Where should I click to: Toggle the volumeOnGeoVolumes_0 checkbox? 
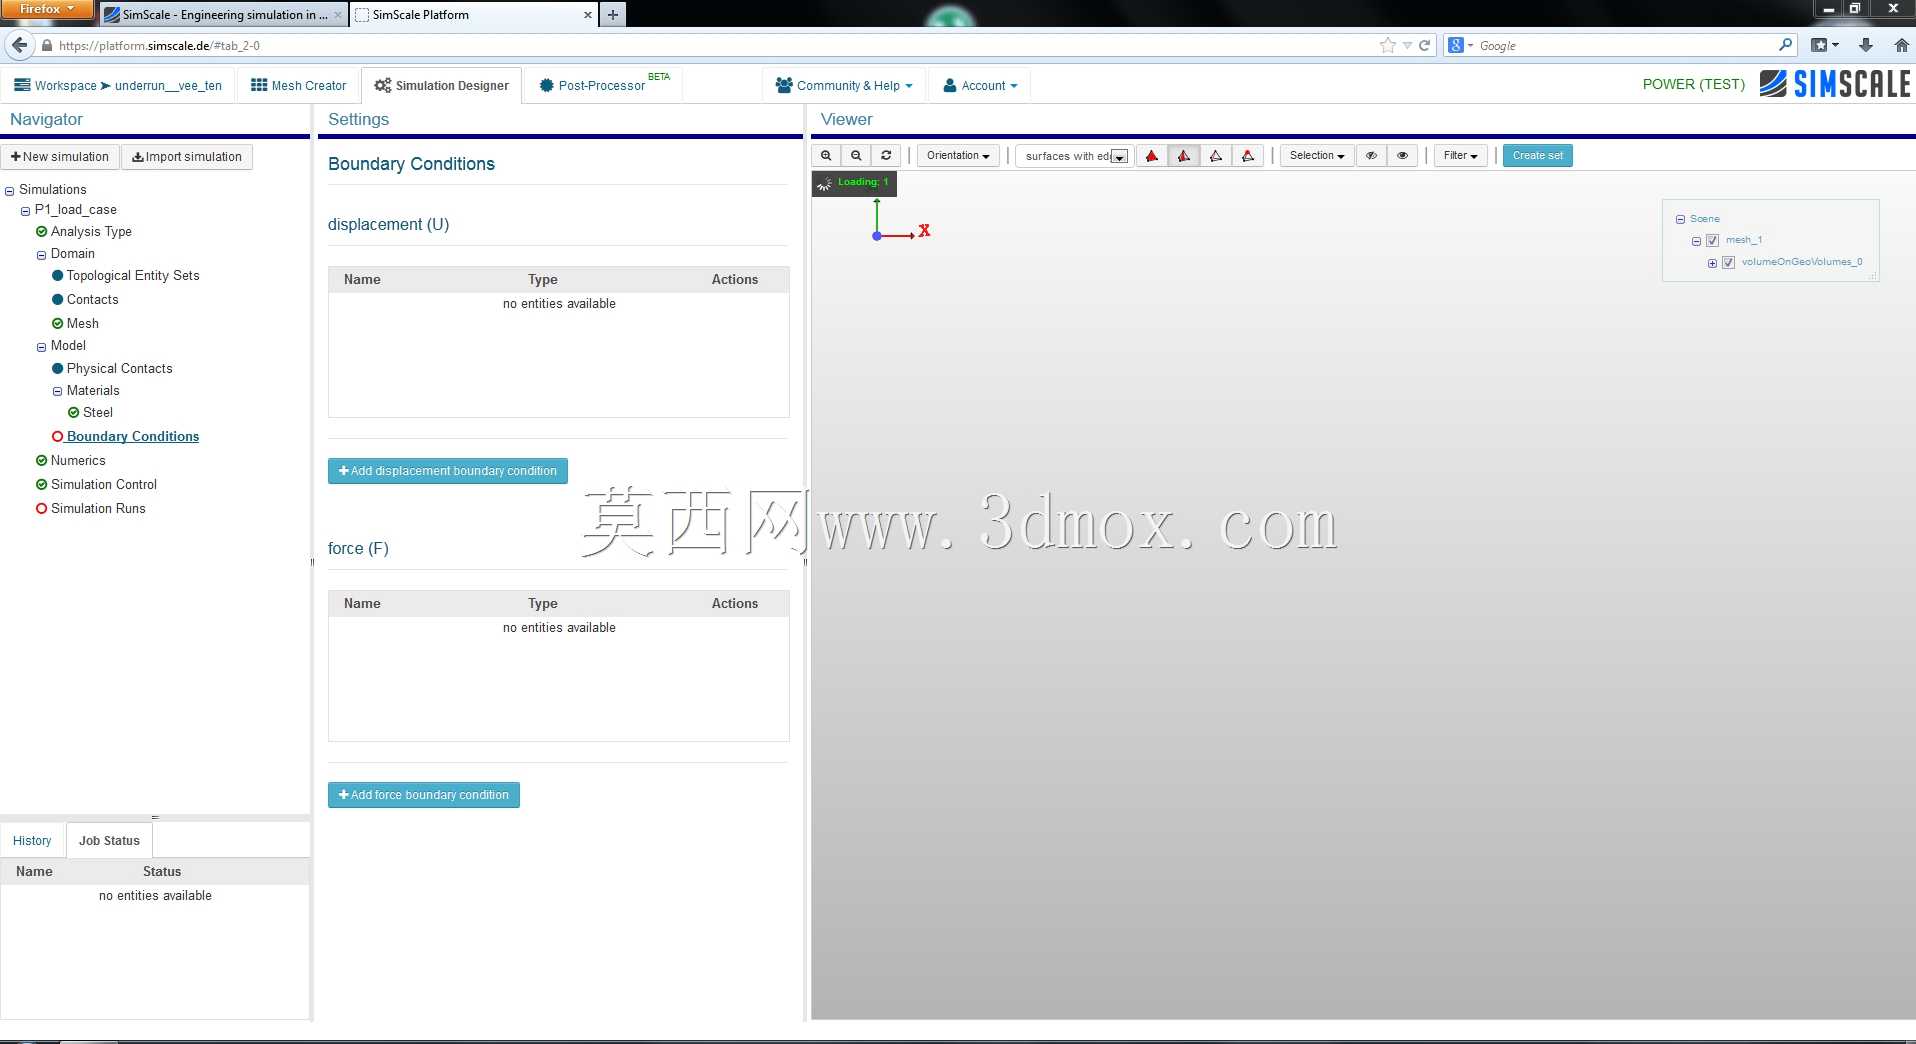pyautogui.click(x=1728, y=263)
